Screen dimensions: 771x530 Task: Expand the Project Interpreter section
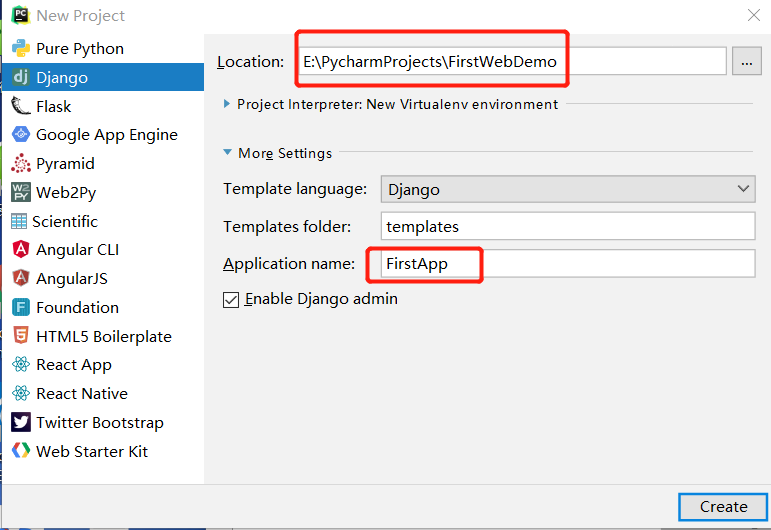click(227, 104)
